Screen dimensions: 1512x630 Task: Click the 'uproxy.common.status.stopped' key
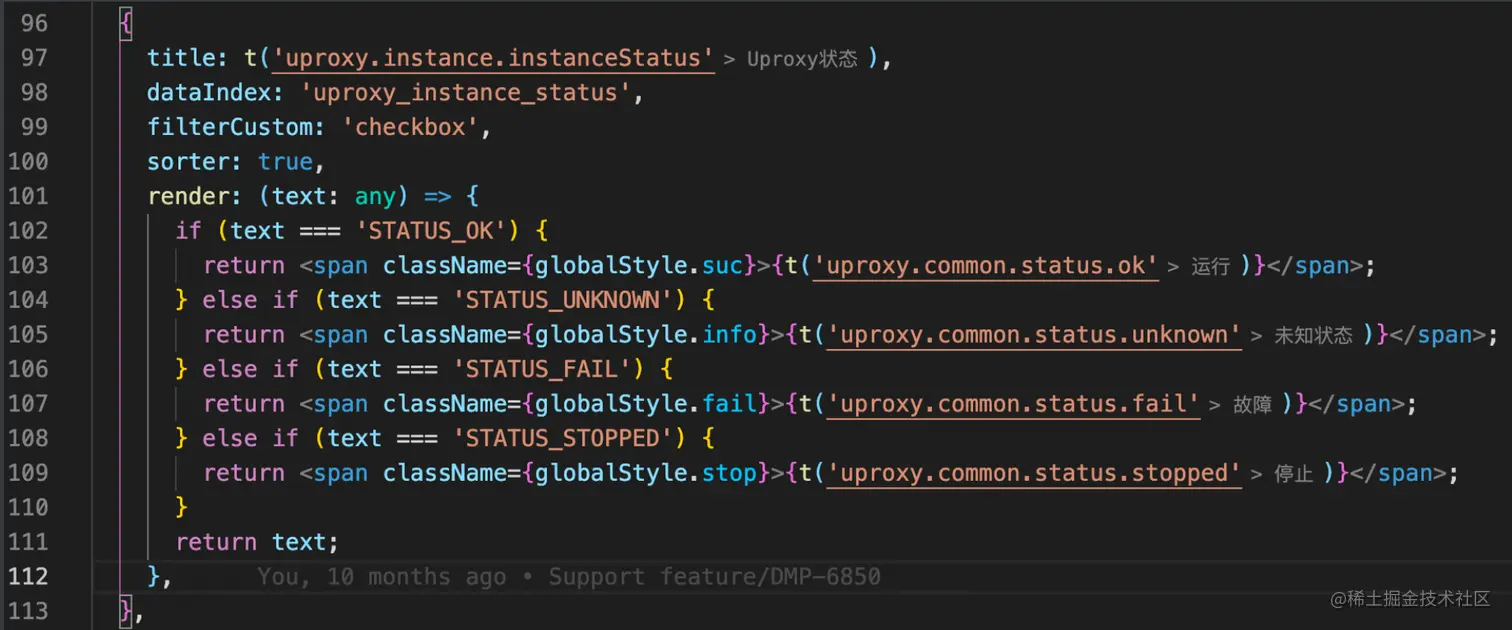[x=1035, y=472]
